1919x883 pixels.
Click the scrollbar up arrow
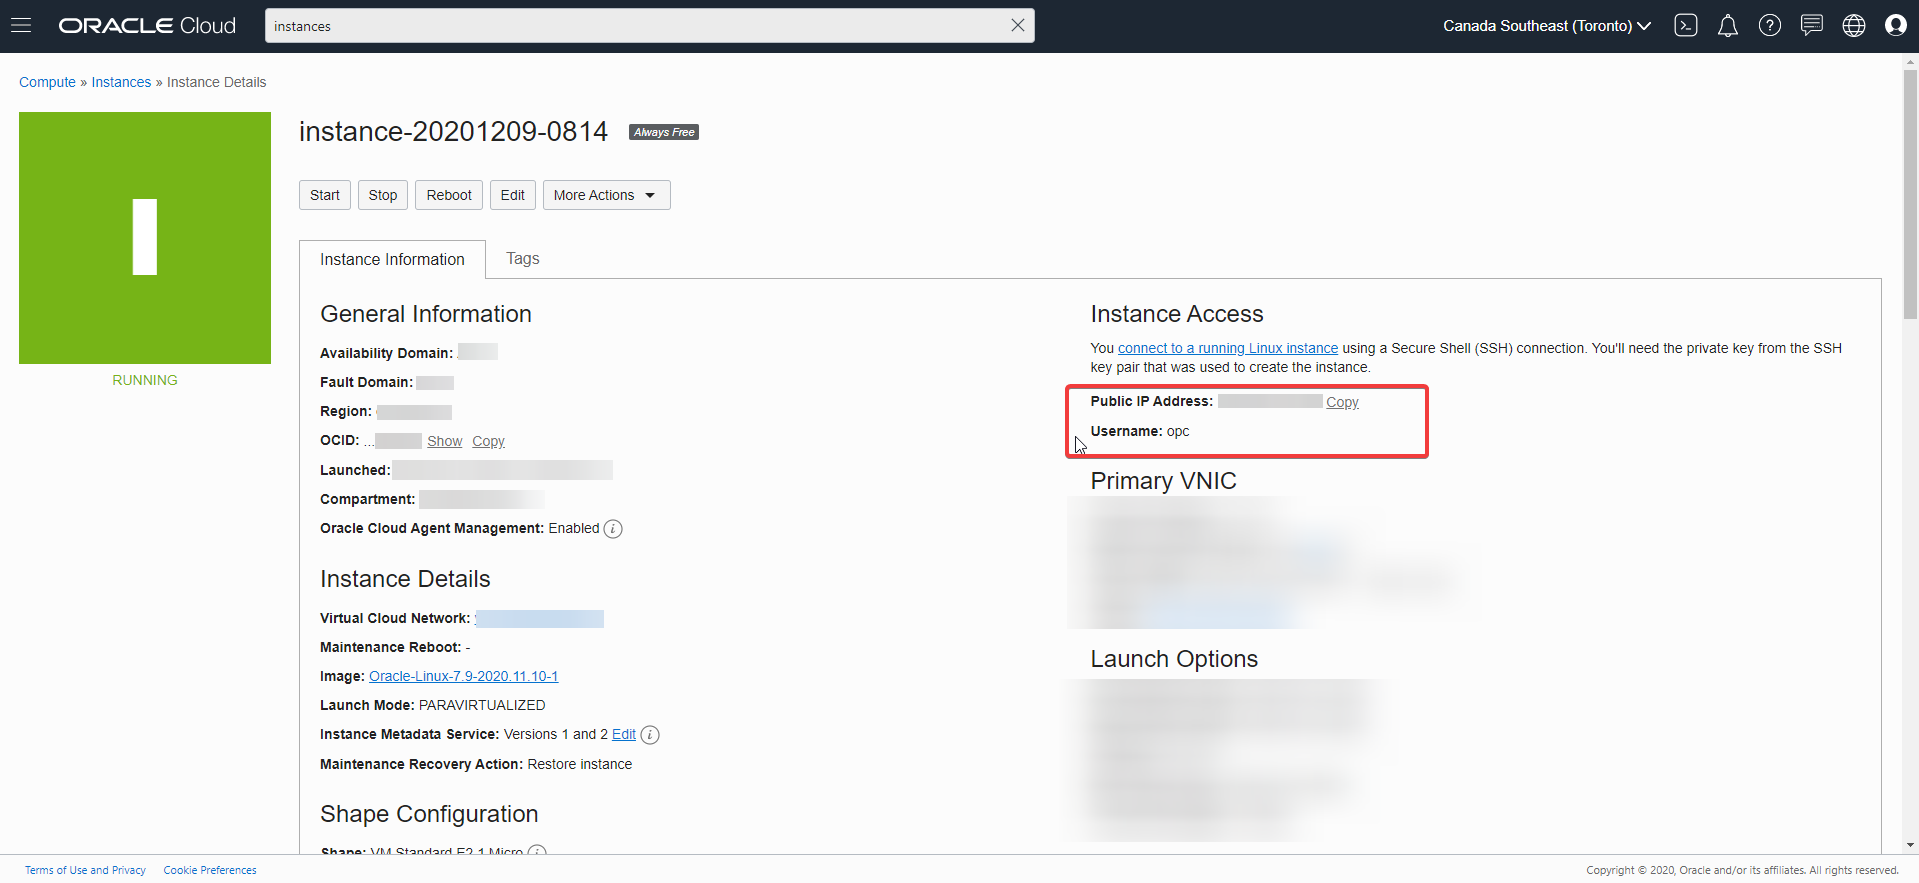1911,62
